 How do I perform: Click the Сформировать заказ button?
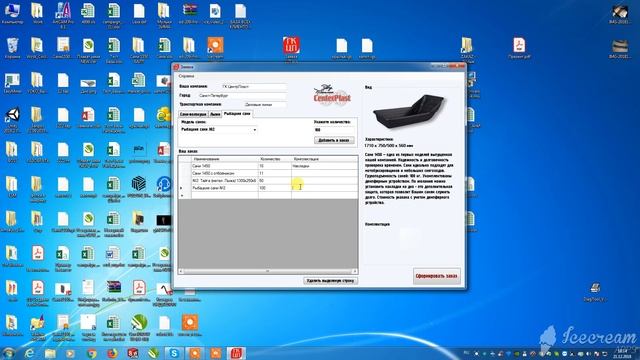pos(436,276)
